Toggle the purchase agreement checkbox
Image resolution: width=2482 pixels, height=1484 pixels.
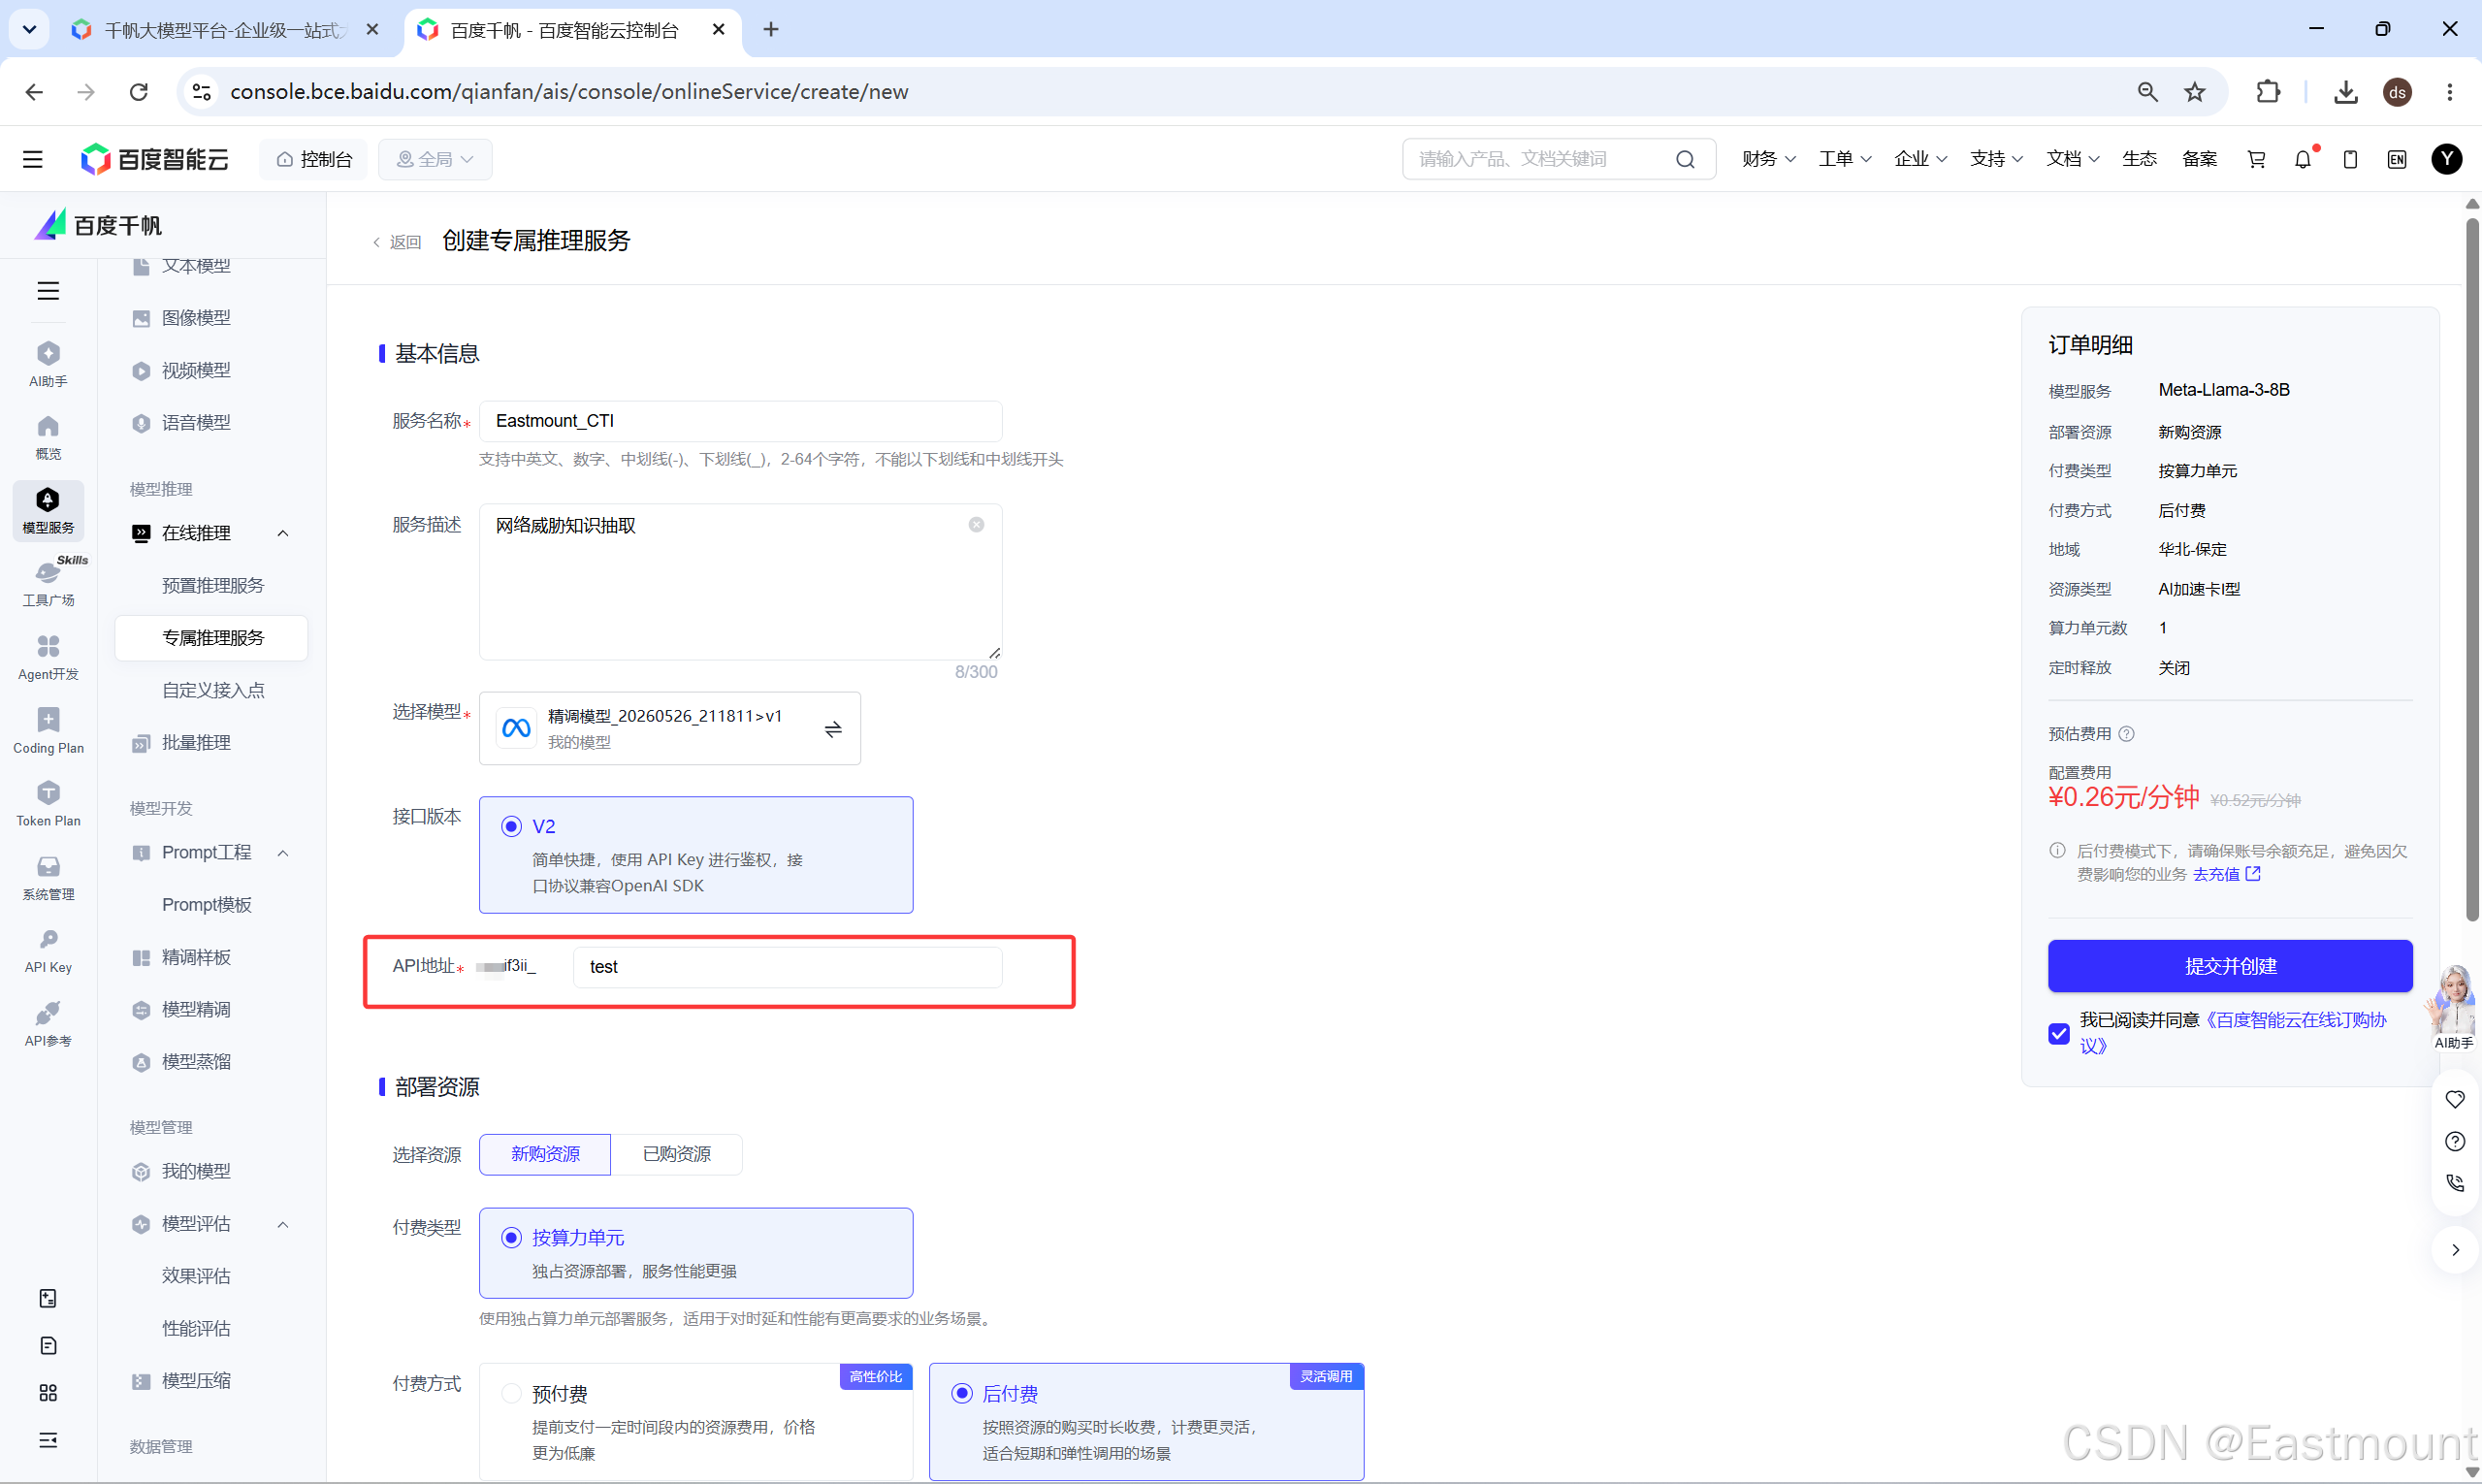click(2058, 1034)
